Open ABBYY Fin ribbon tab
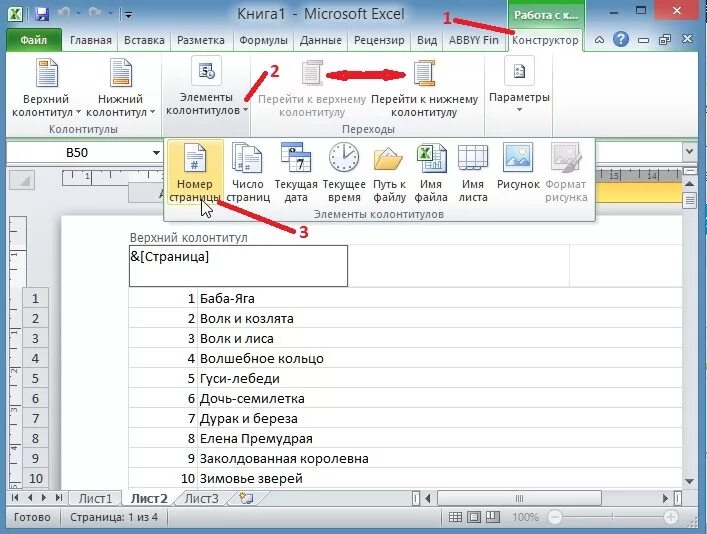Viewport: 707px width, 534px height. (473, 40)
